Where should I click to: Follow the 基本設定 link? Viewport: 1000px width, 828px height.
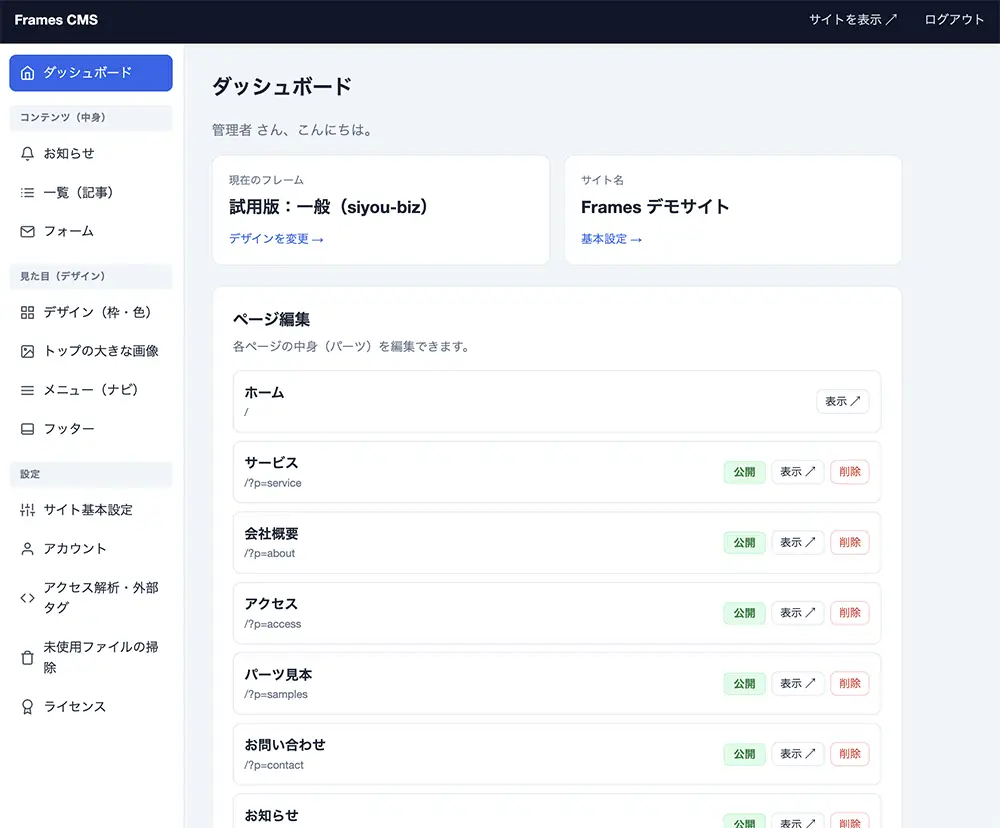pyautogui.click(x=611, y=239)
